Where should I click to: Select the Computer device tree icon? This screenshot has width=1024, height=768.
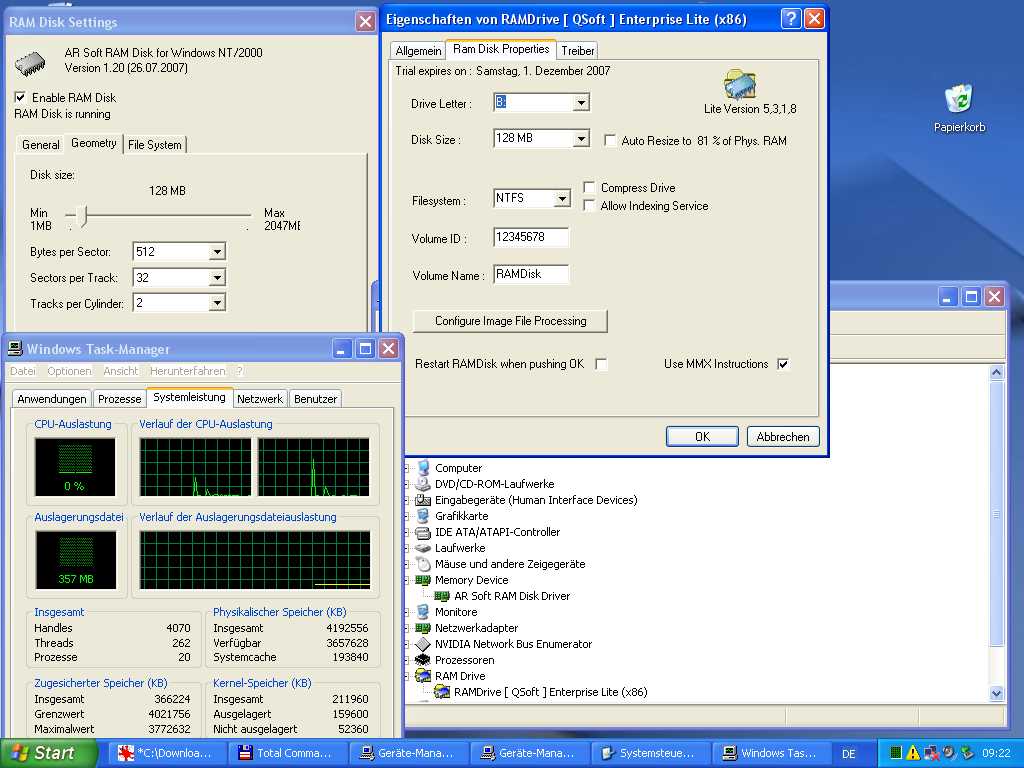click(x=423, y=468)
